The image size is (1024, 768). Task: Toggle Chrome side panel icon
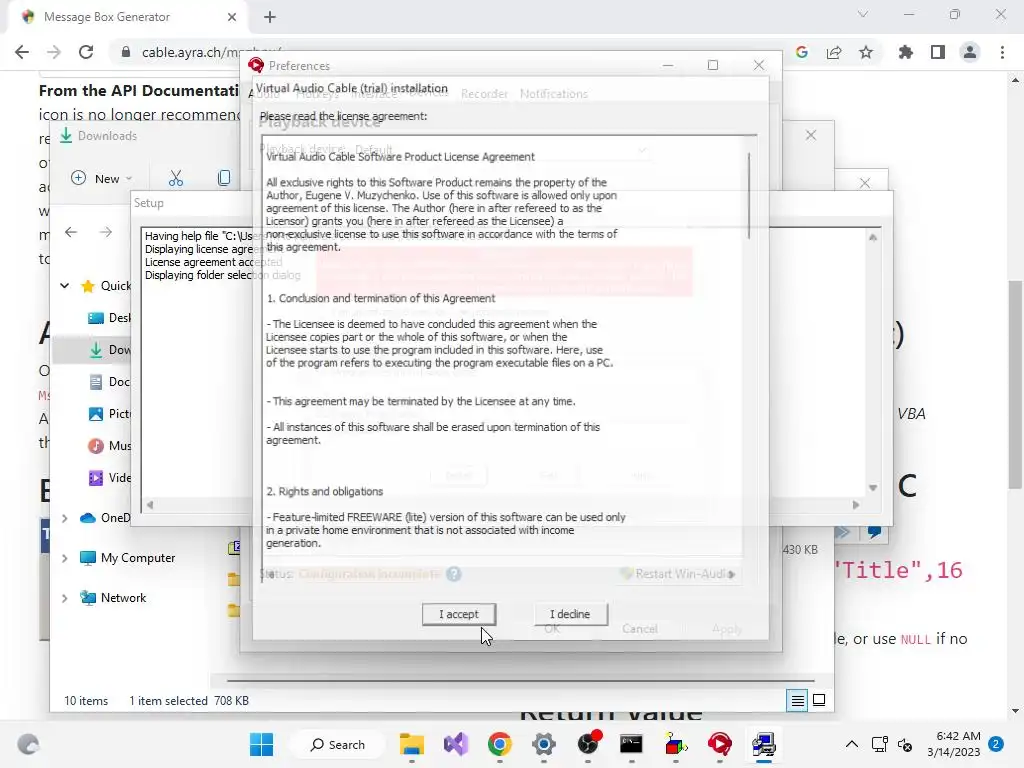click(x=938, y=52)
